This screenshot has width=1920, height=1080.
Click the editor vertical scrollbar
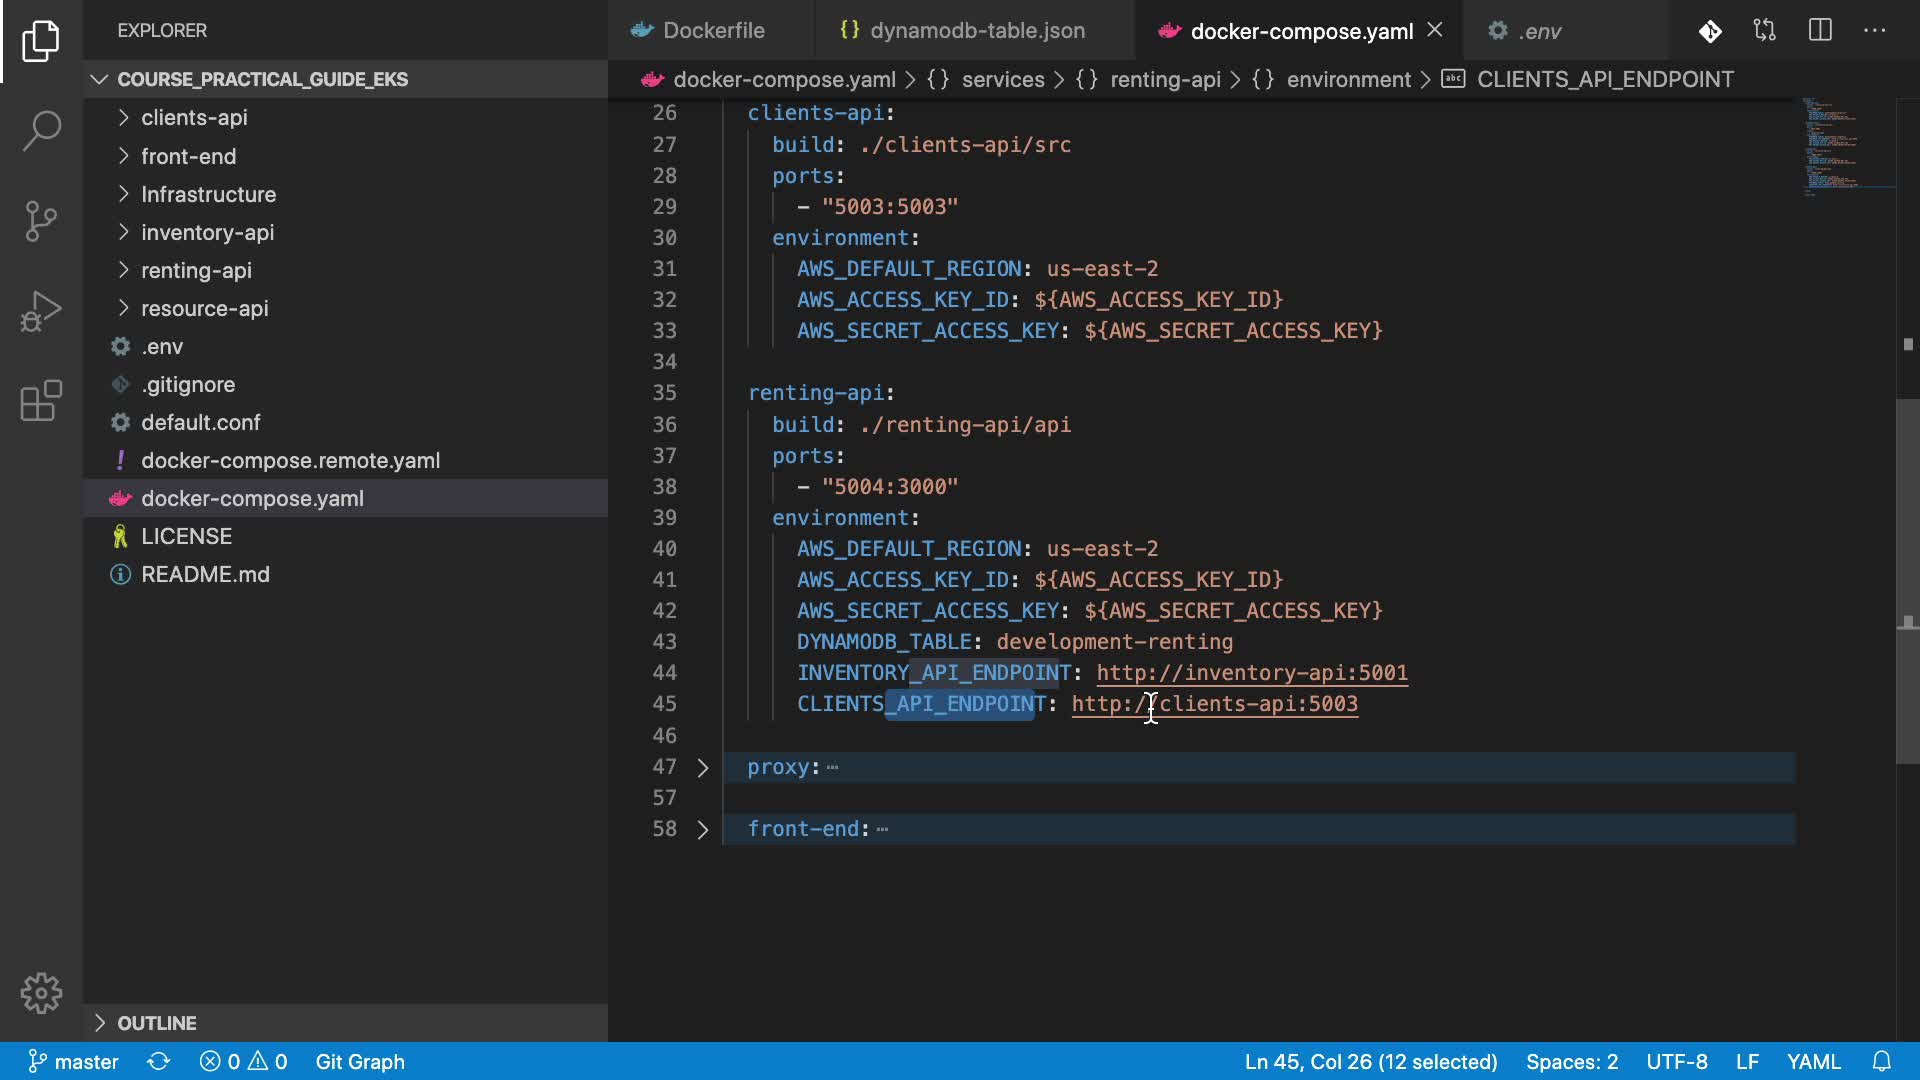tap(1907, 580)
